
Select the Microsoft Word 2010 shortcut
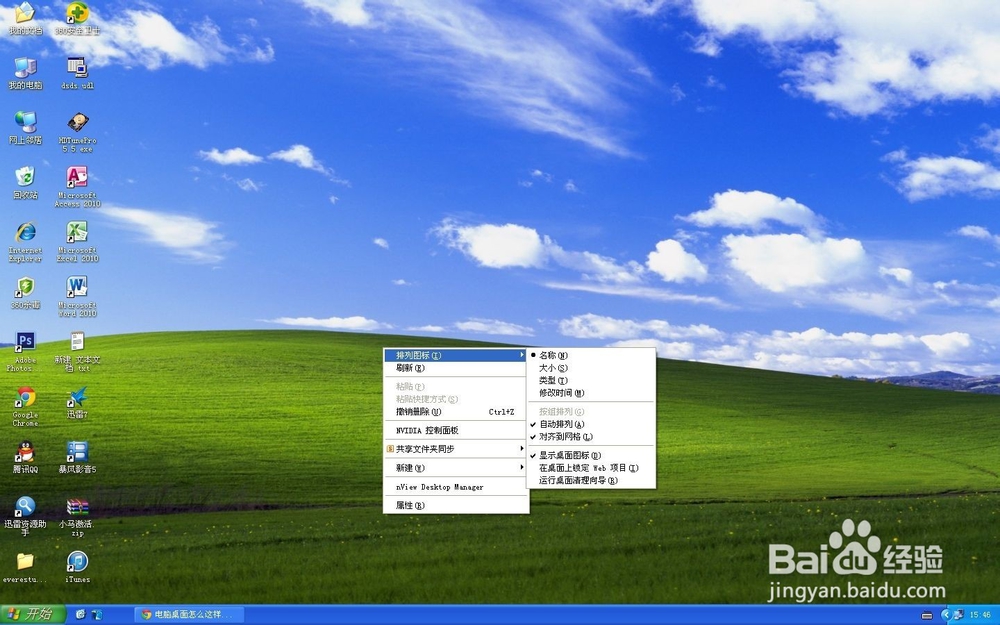pos(77,297)
